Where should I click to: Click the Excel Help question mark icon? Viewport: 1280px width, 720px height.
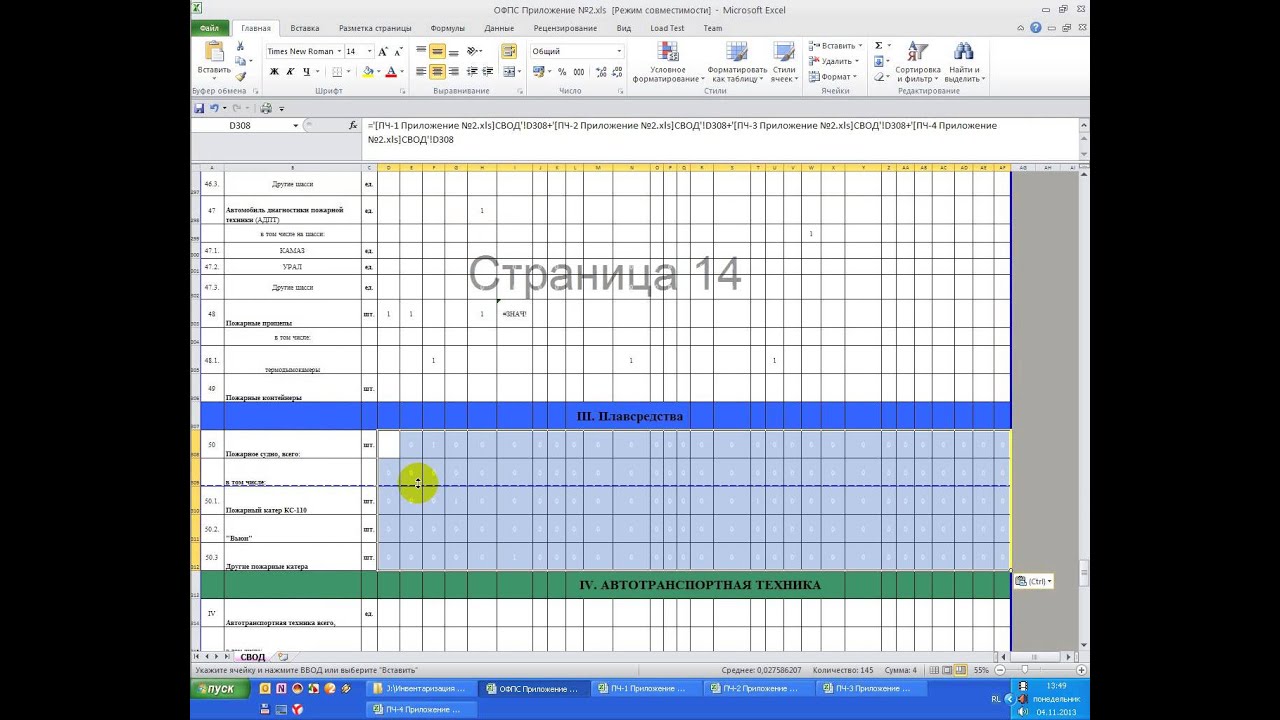click(x=1035, y=28)
